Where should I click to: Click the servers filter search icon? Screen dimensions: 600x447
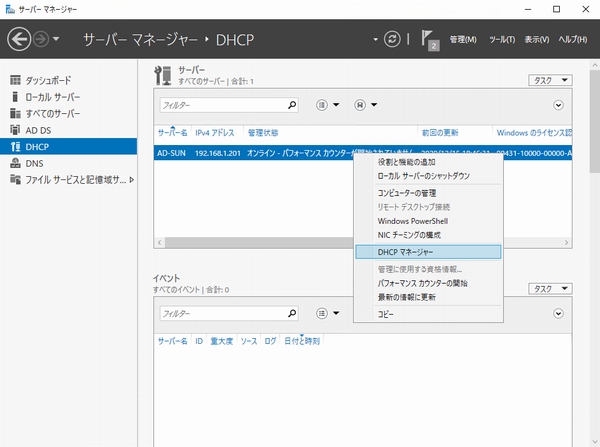pos(292,105)
